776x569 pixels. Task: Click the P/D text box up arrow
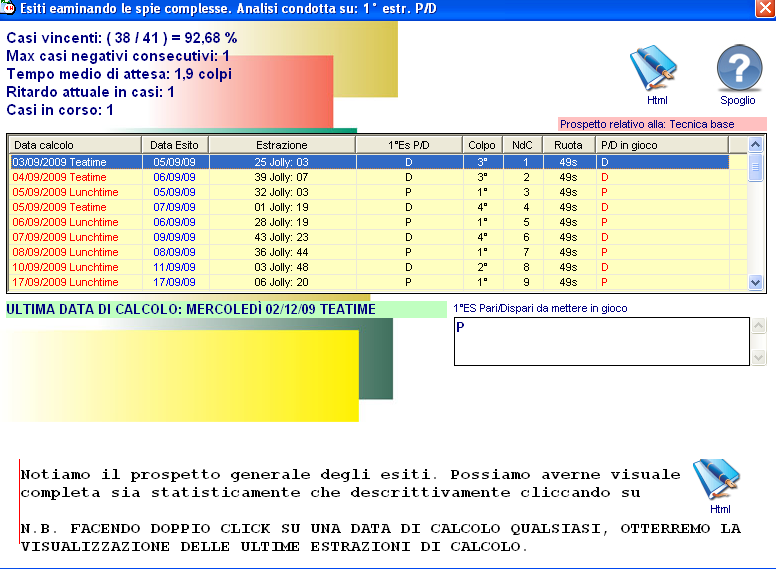(758, 326)
